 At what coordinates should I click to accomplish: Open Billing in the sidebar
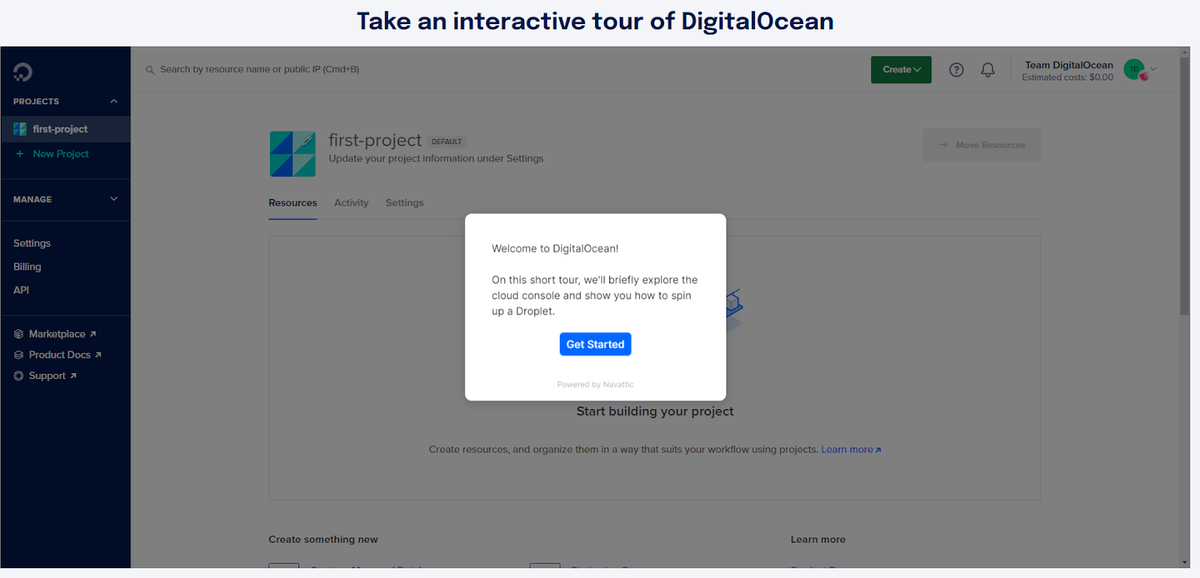coord(27,267)
